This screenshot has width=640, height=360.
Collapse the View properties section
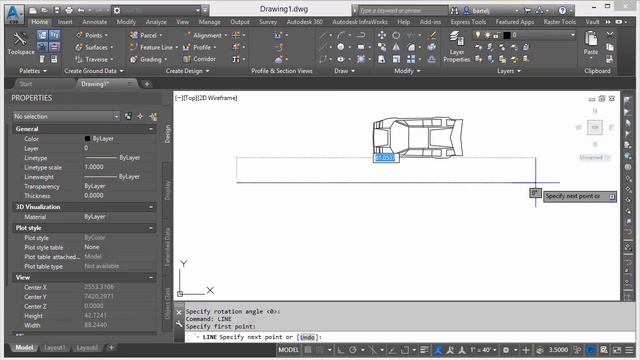[151, 278]
